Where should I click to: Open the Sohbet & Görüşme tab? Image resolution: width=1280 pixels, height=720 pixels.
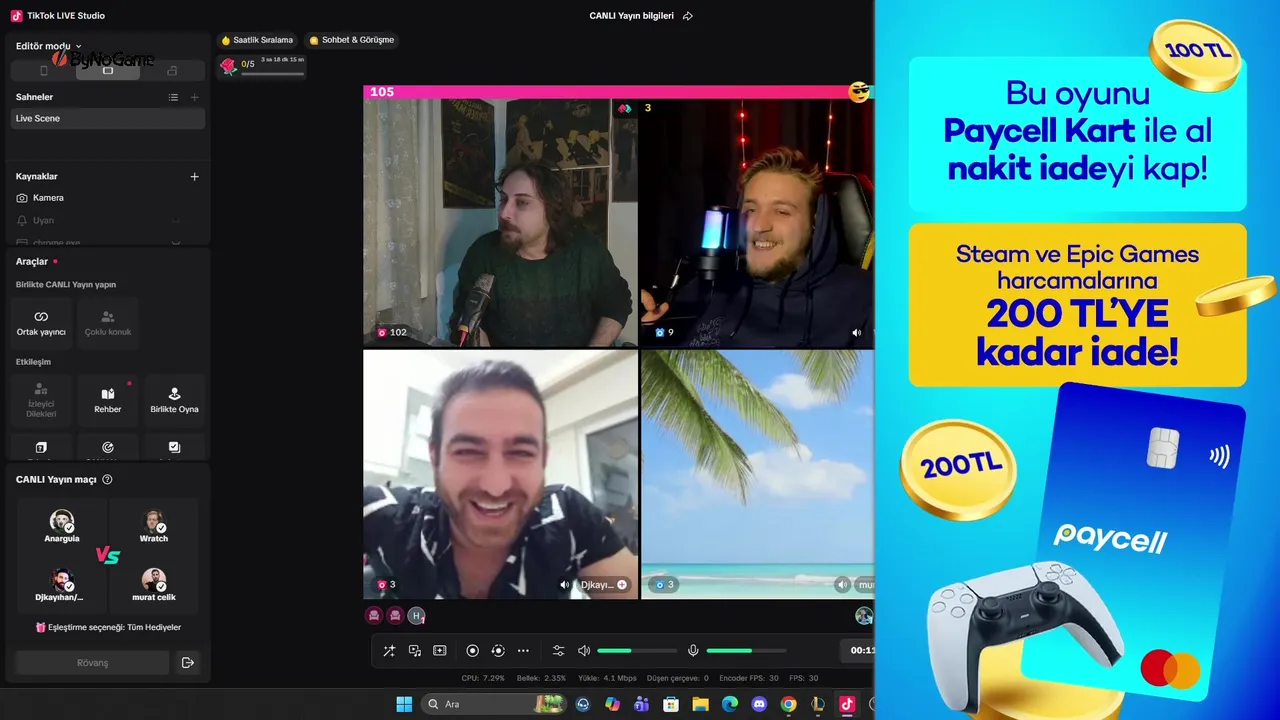352,40
